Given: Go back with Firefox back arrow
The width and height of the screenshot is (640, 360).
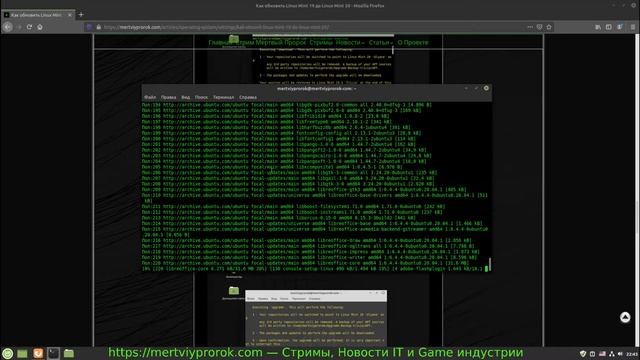Looking at the screenshot, I should pyautogui.click(x=8, y=27).
